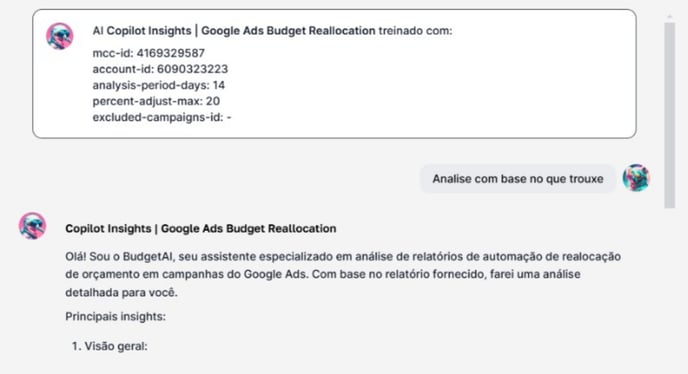
Task: Click 'detalhada para você.' in the response
Action: click(122, 292)
